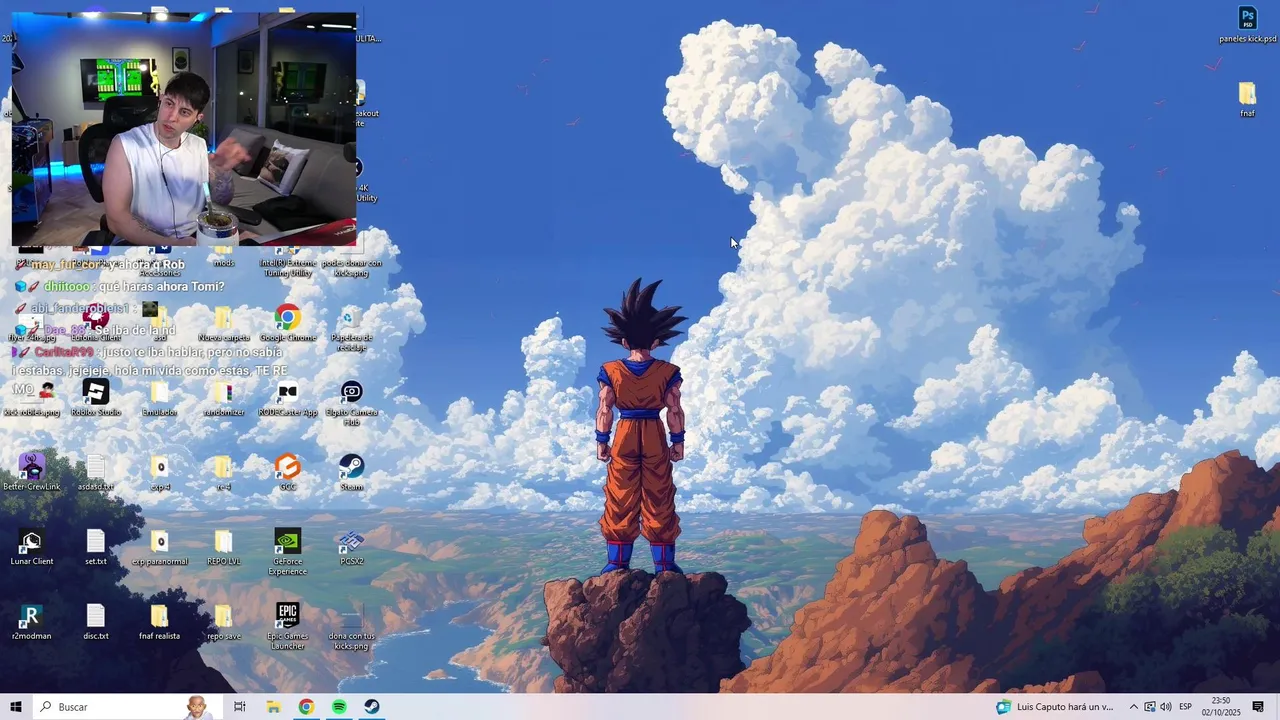The height and width of the screenshot is (720, 1280).
Task: Open Steam from the taskbar
Action: pos(371,707)
